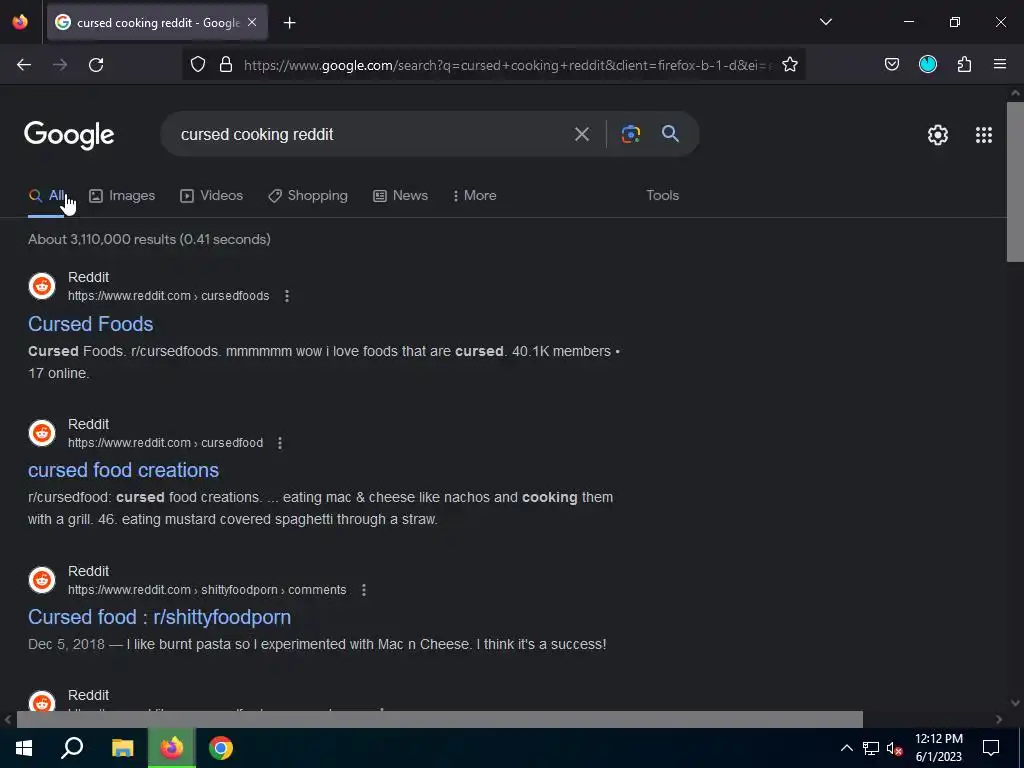The image size is (1024, 768).
Task: List all tabs dropdown arrow
Action: click(825, 22)
